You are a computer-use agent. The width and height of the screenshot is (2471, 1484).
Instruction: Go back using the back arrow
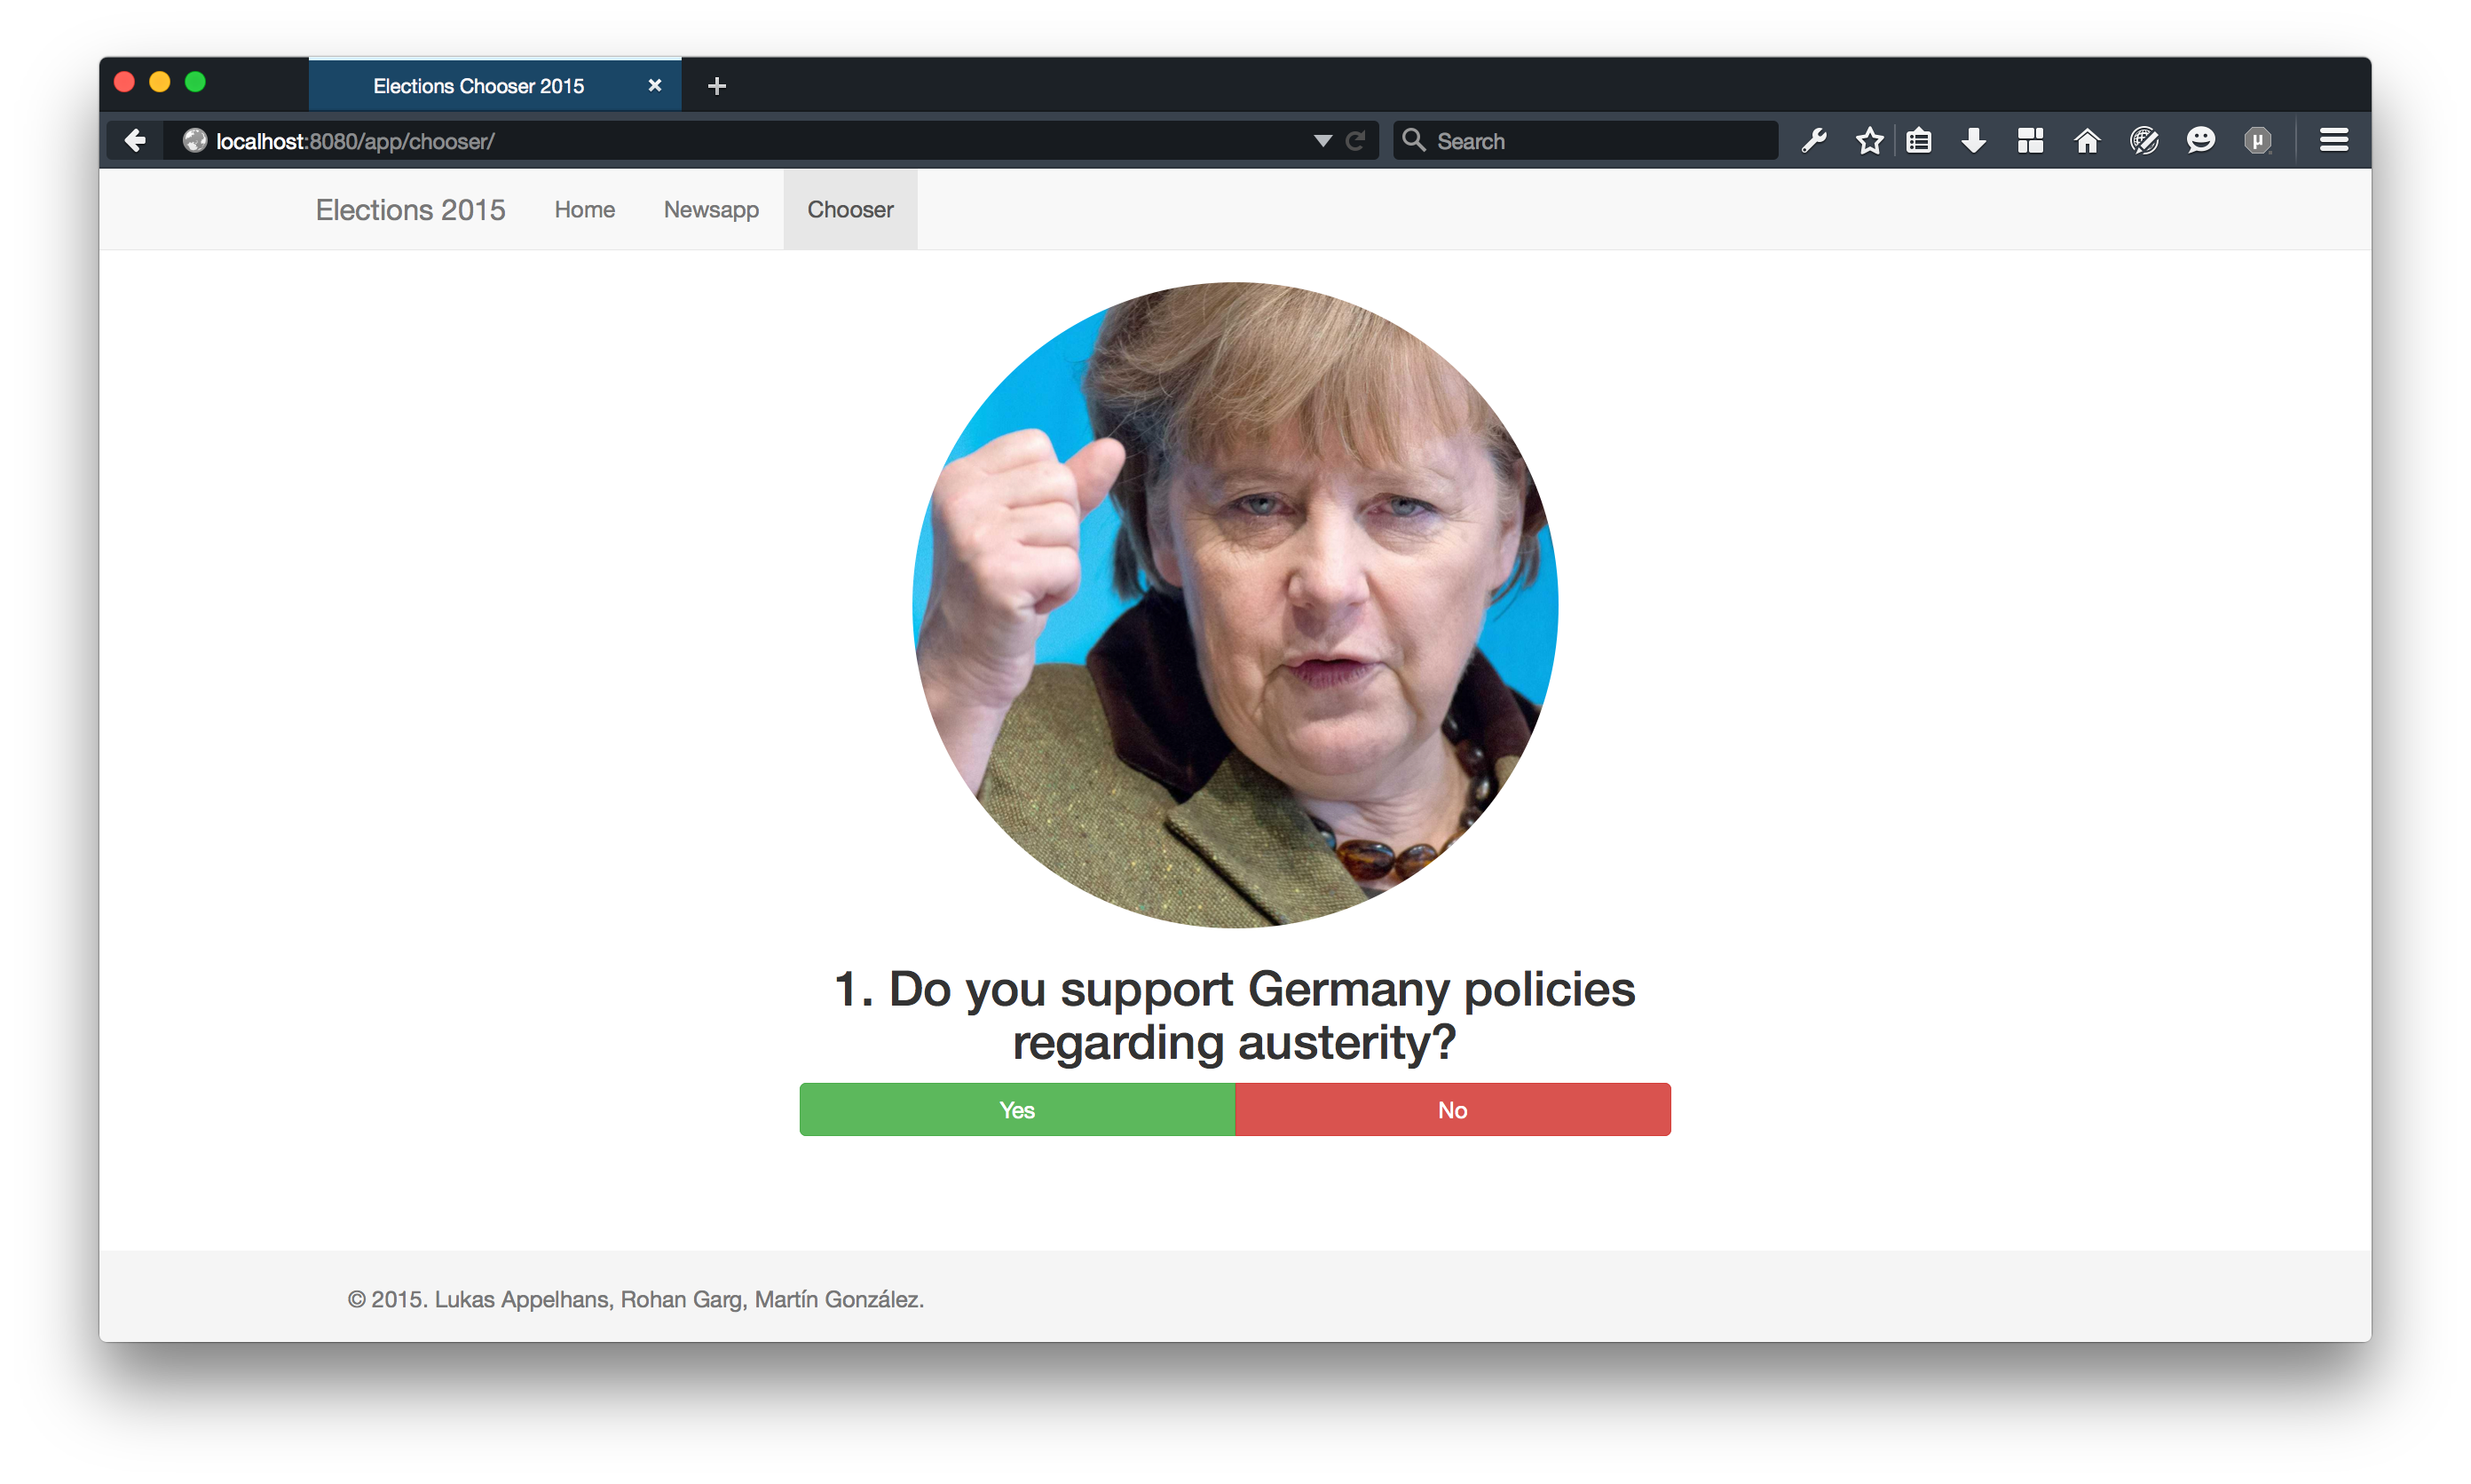point(136,141)
